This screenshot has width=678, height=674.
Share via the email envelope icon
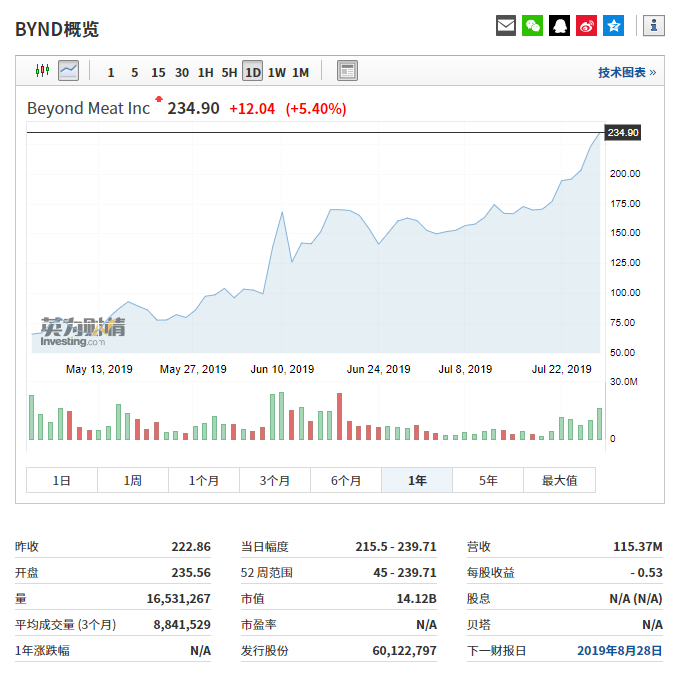coord(505,26)
